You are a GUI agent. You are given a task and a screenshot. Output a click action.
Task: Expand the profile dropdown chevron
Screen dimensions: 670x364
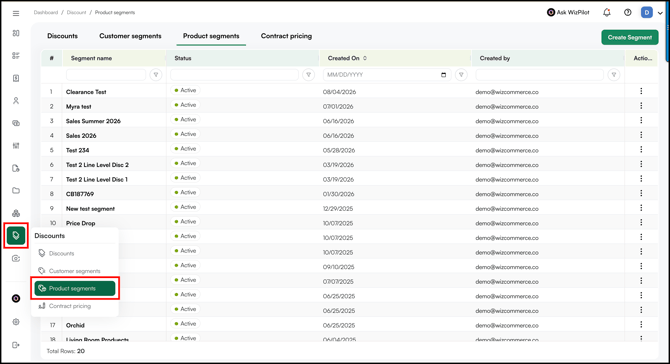tap(660, 13)
